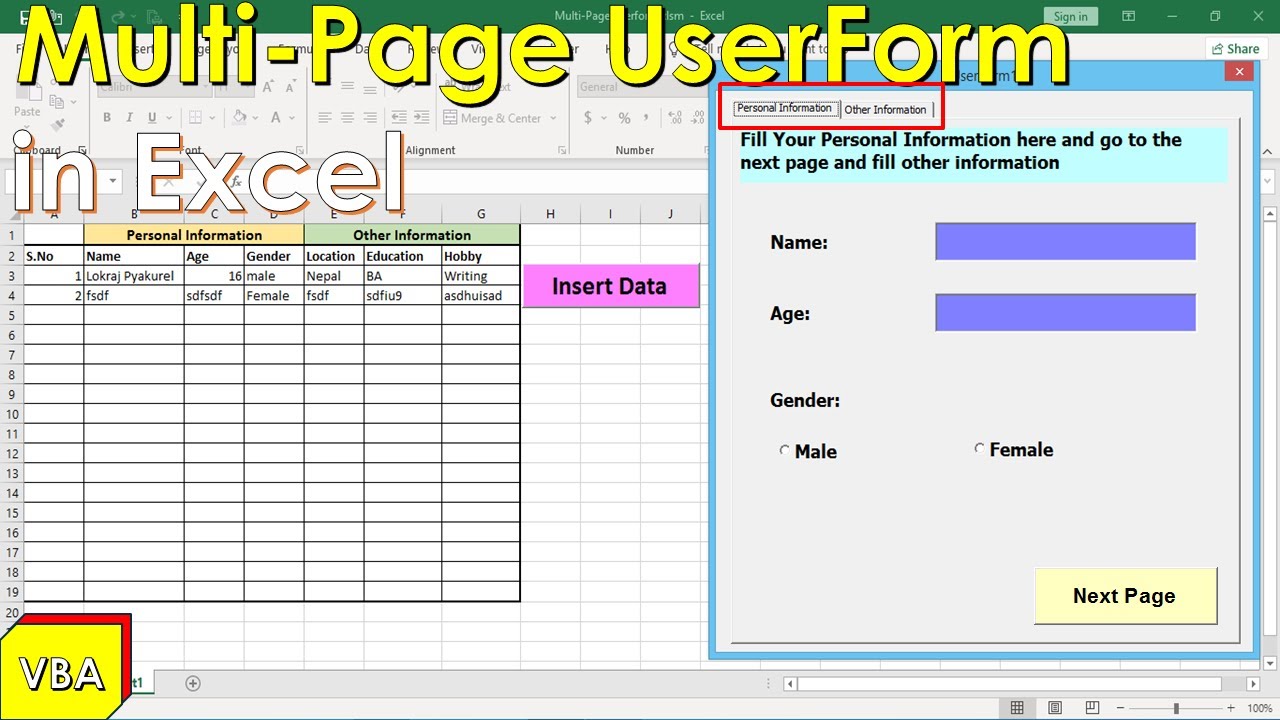Click the Name text field
The width and height of the screenshot is (1280, 720).
tap(1065, 241)
